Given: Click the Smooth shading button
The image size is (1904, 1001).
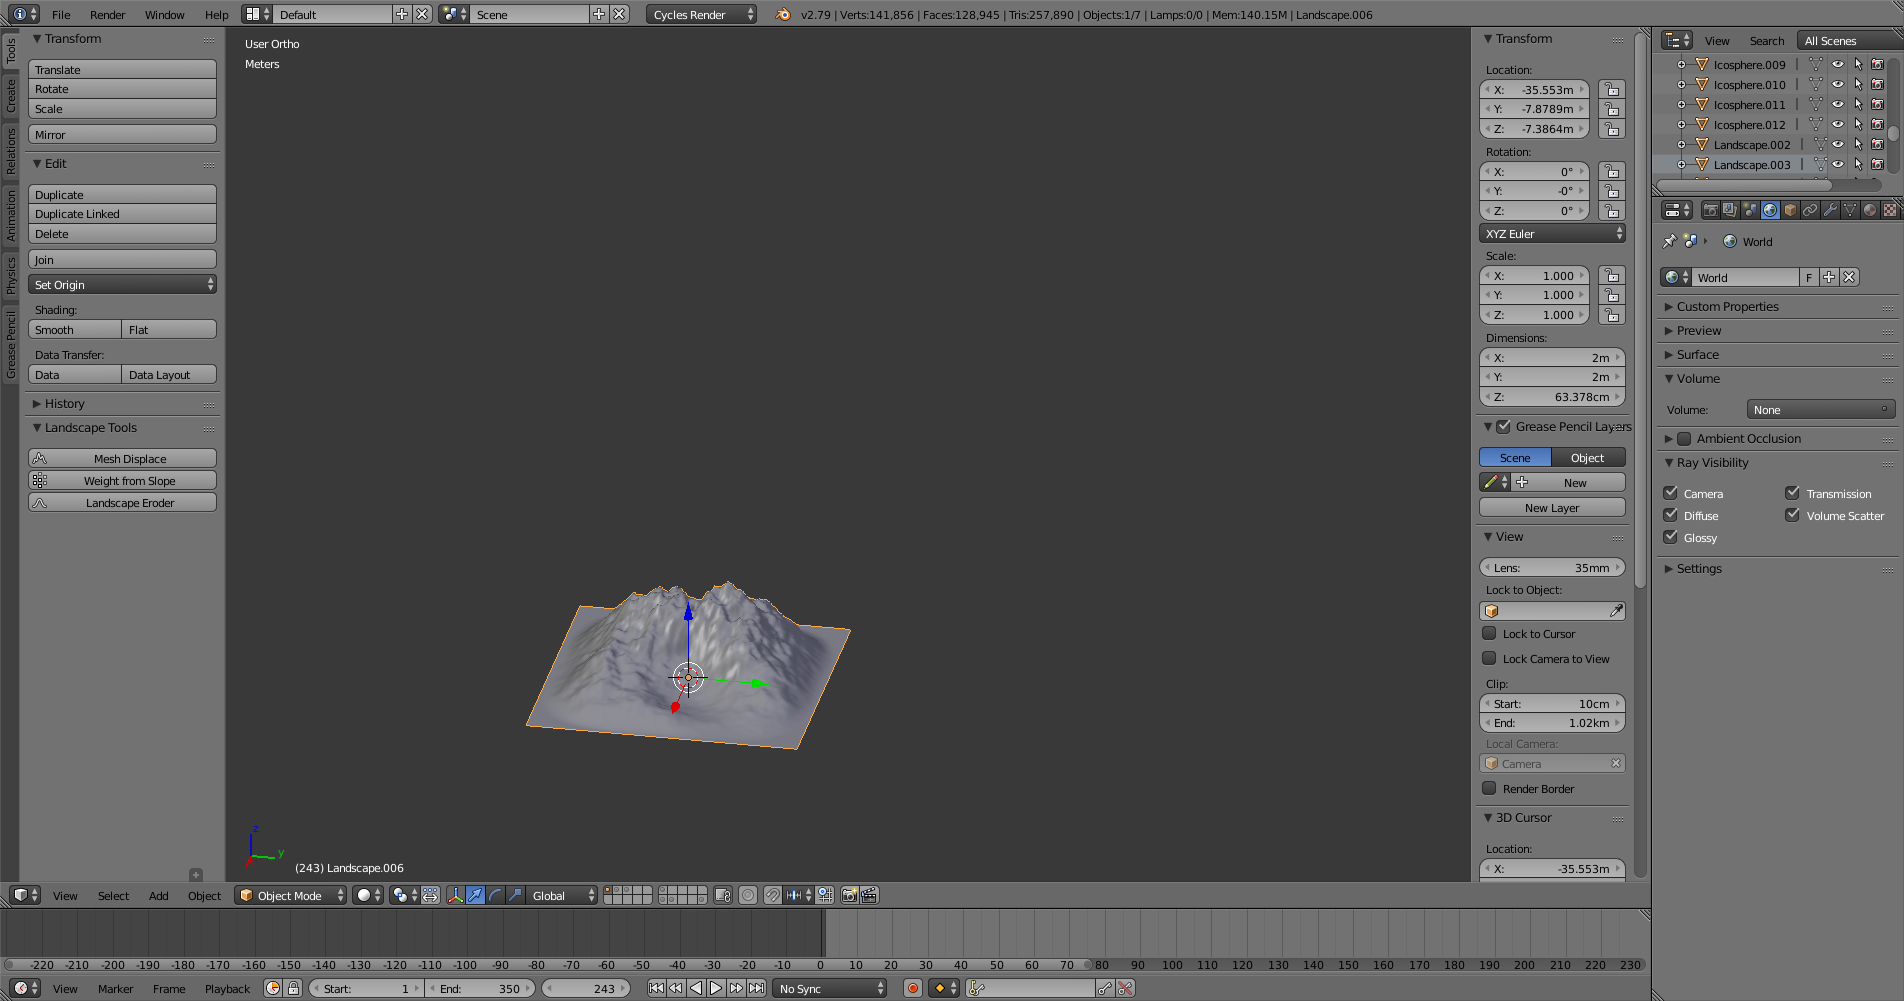Looking at the screenshot, I should click(75, 329).
